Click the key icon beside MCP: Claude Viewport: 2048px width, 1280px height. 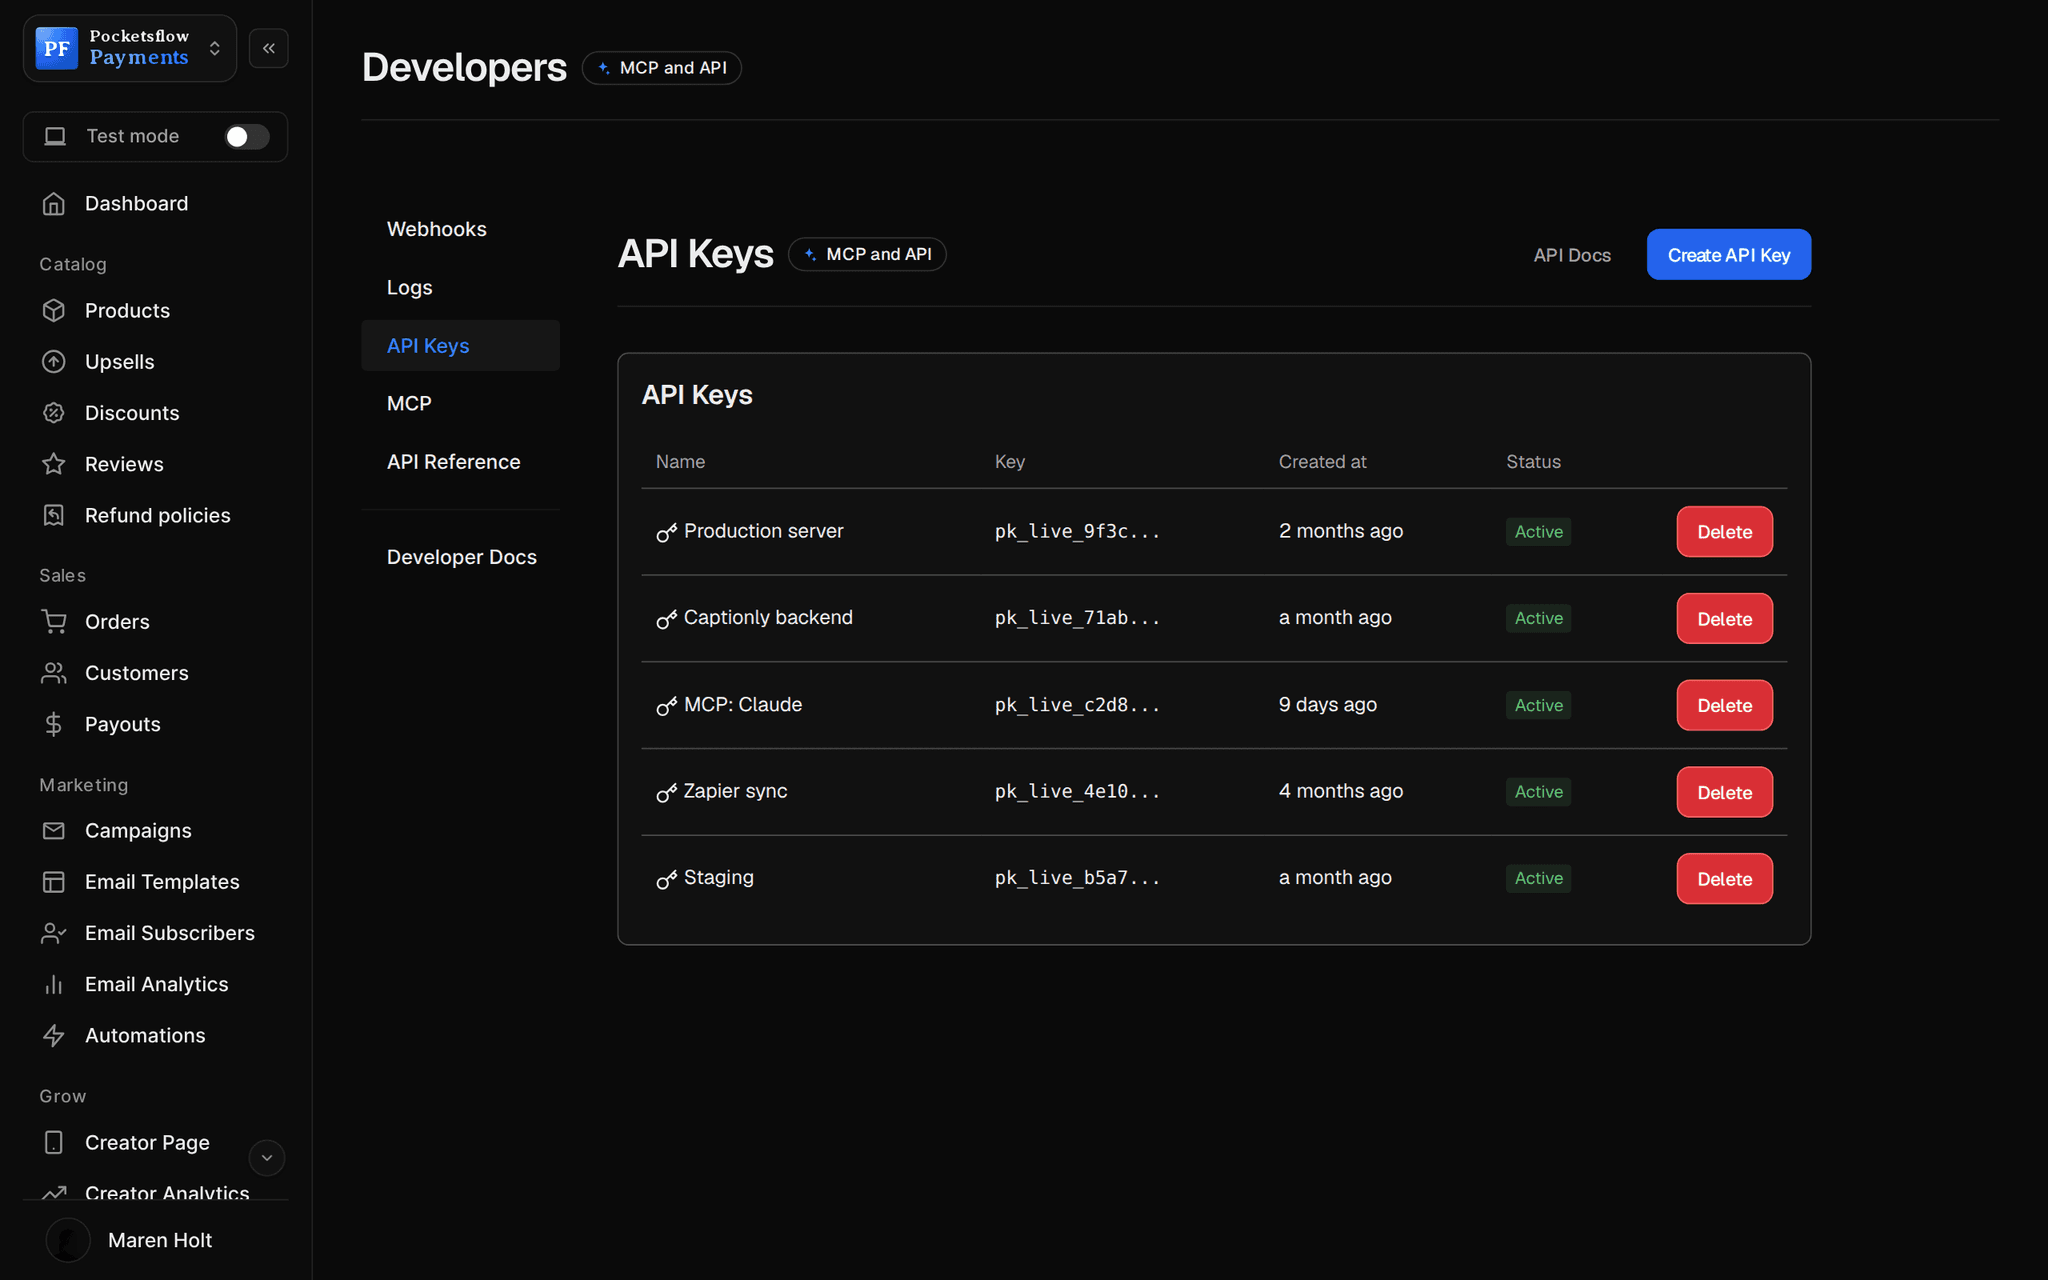pos(667,706)
